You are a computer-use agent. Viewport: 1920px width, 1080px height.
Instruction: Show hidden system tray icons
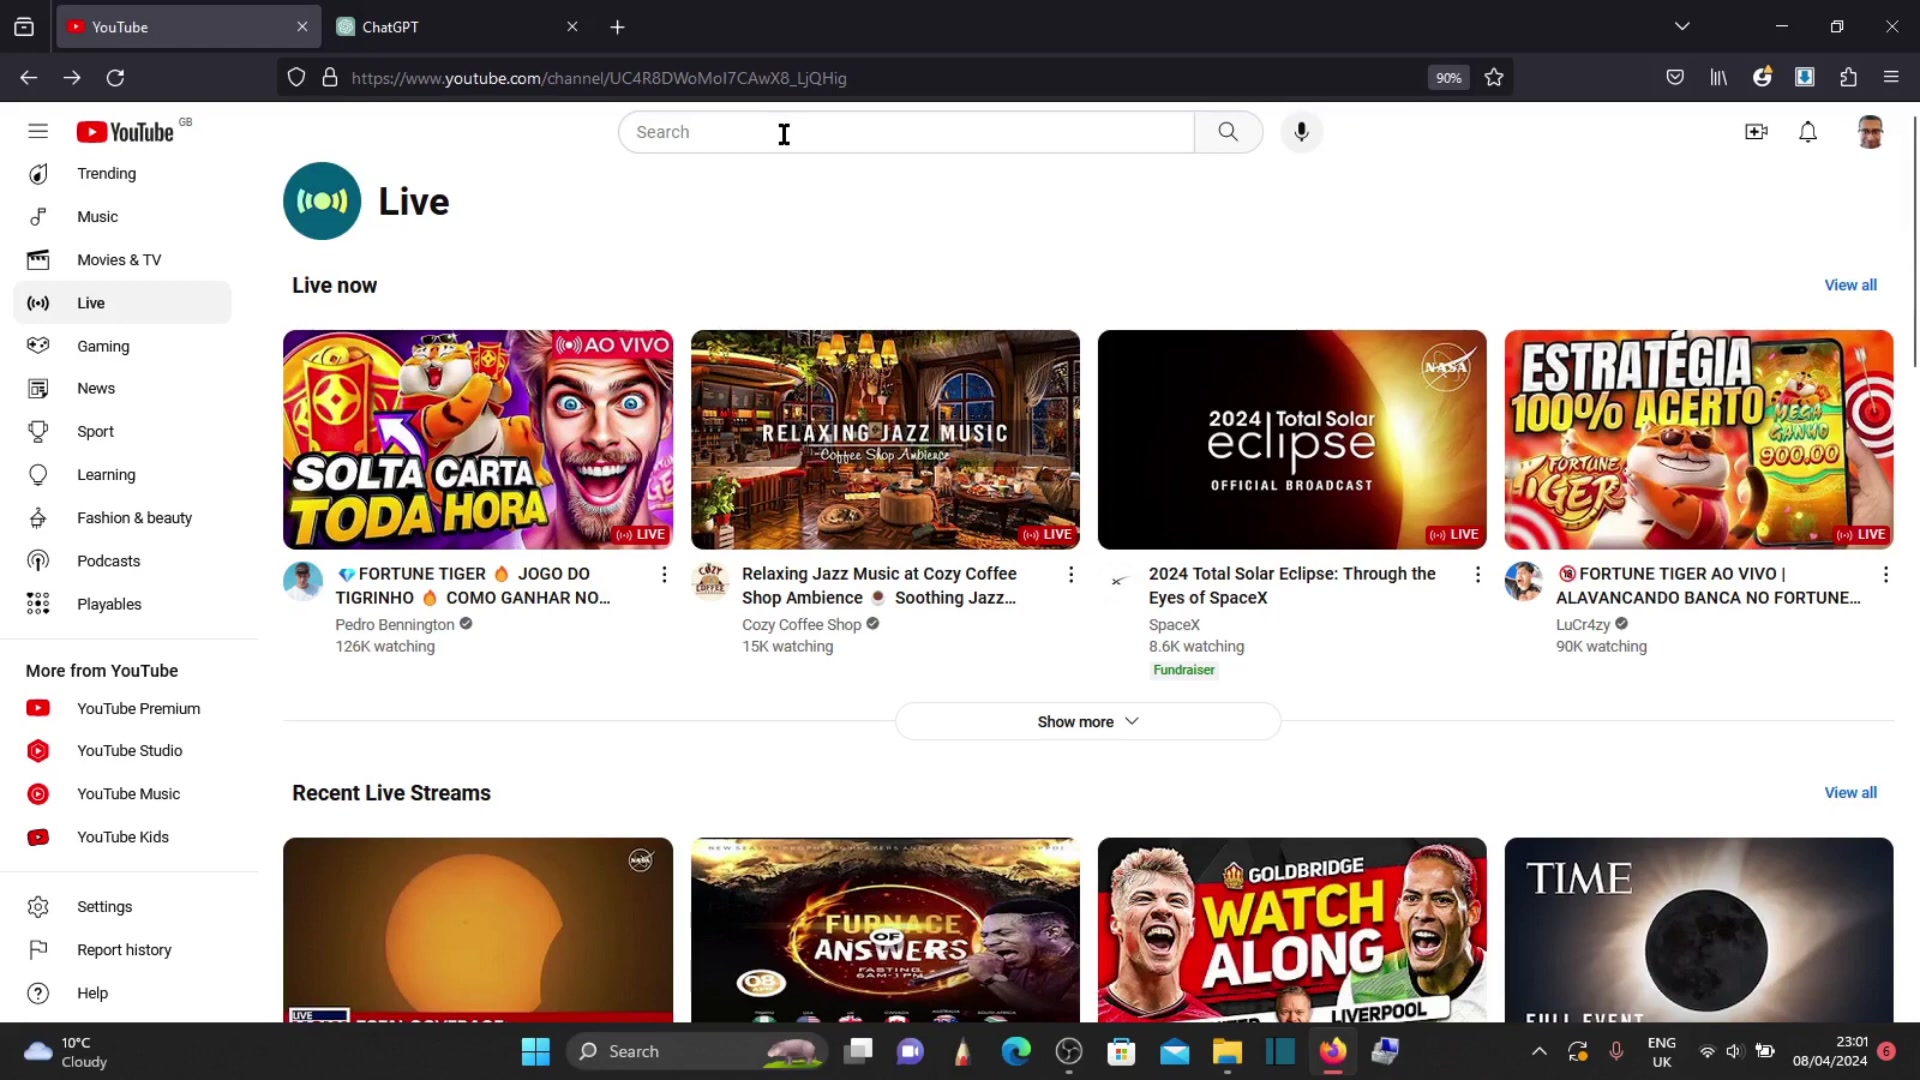coord(1539,1051)
